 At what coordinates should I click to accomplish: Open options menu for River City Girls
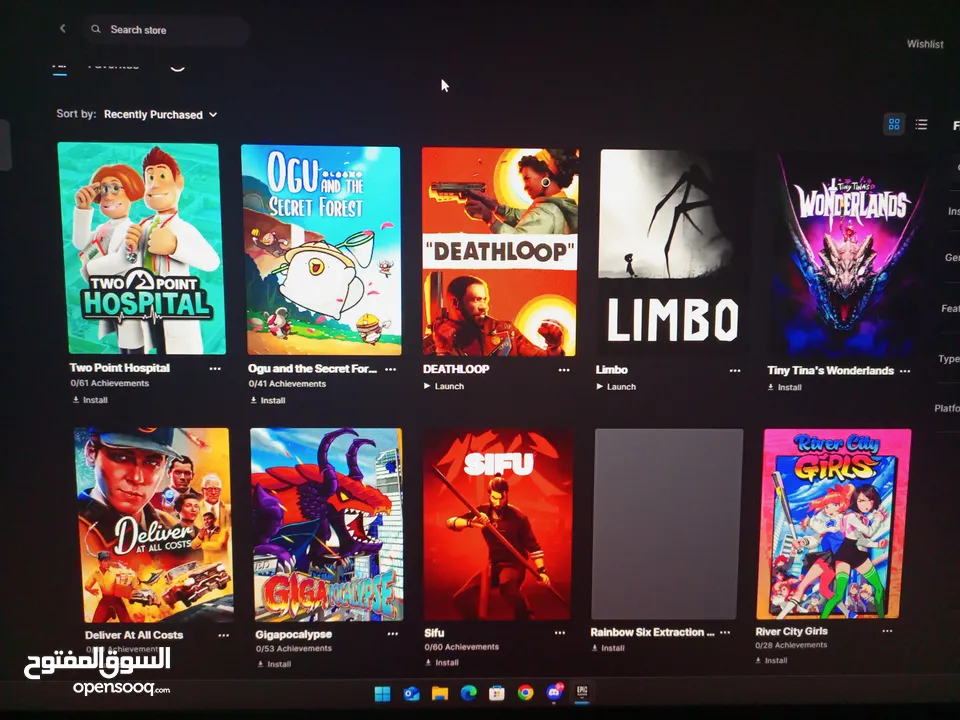(887, 631)
